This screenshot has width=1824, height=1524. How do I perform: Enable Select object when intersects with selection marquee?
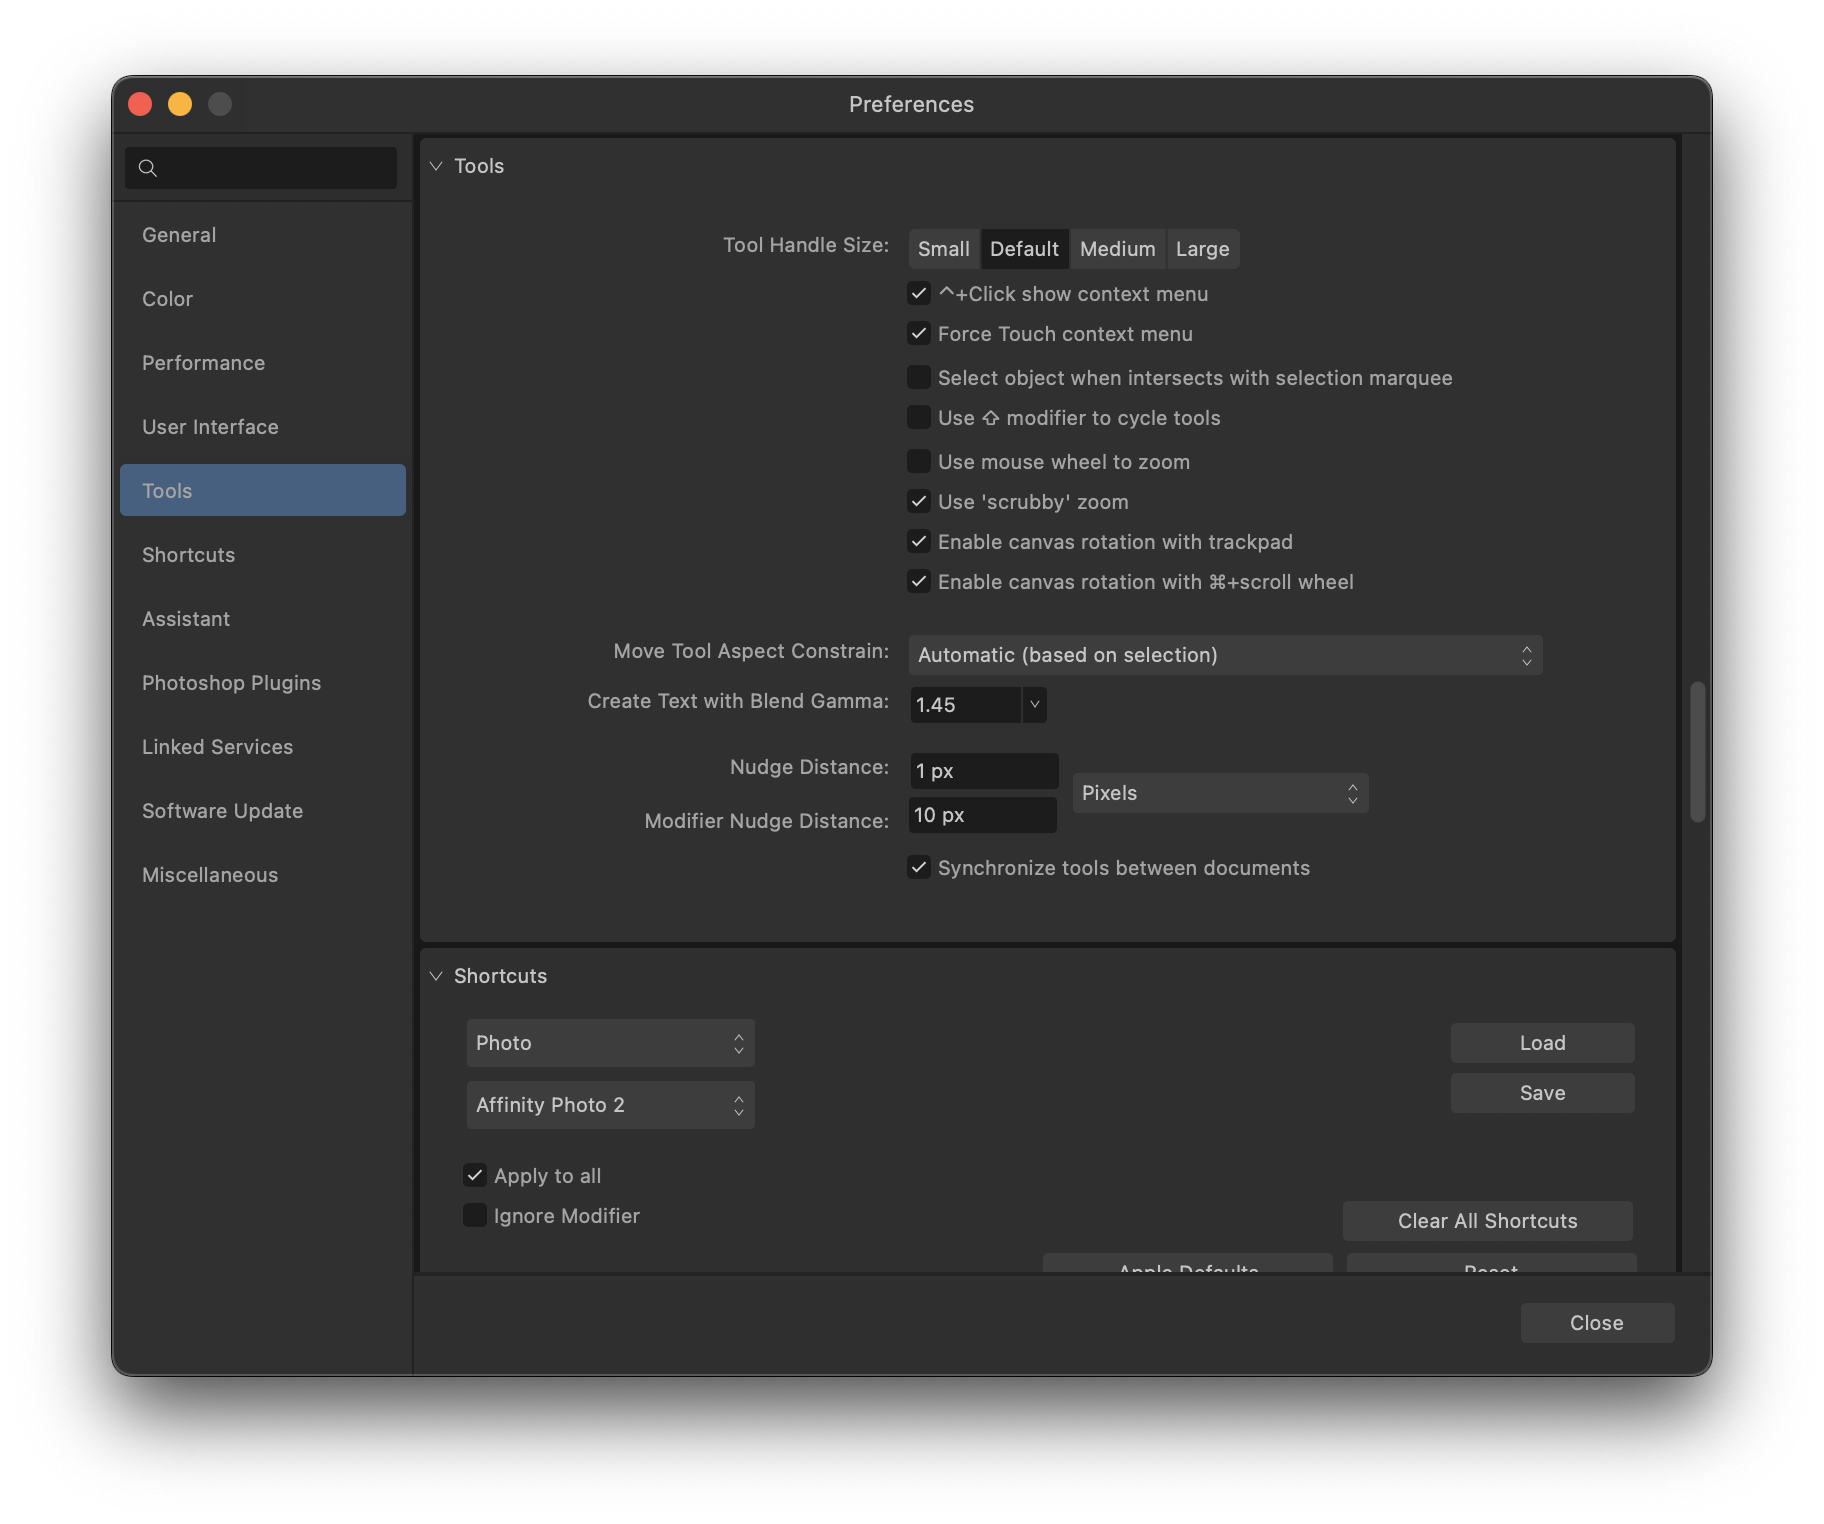pyautogui.click(x=919, y=377)
